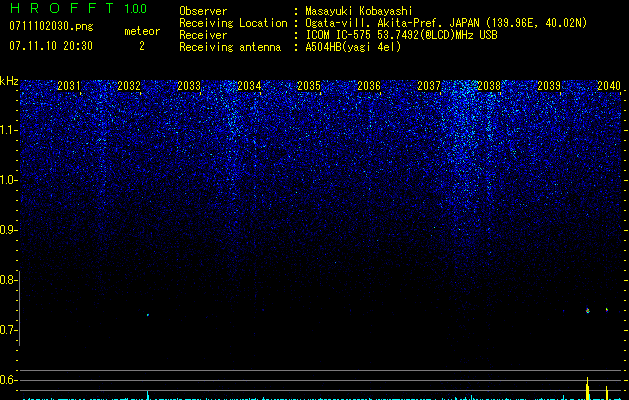Click the 0.7 kHz frequency label
The height and width of the screenshot is (400, 629).
[x=7, y=330]
